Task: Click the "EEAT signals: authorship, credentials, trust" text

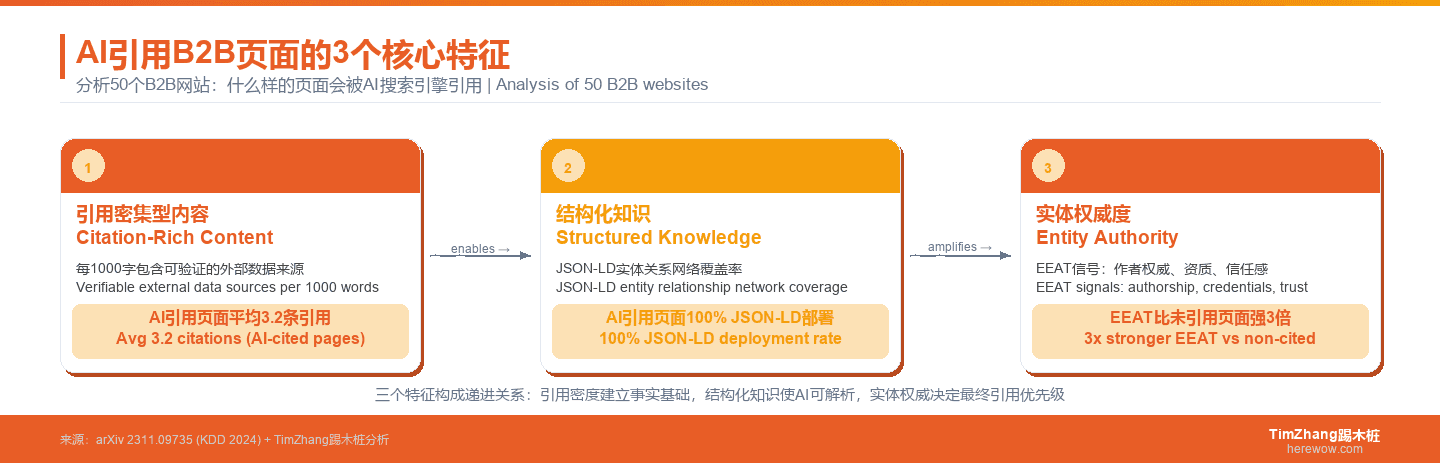Action: click(x=1172, y=287)
